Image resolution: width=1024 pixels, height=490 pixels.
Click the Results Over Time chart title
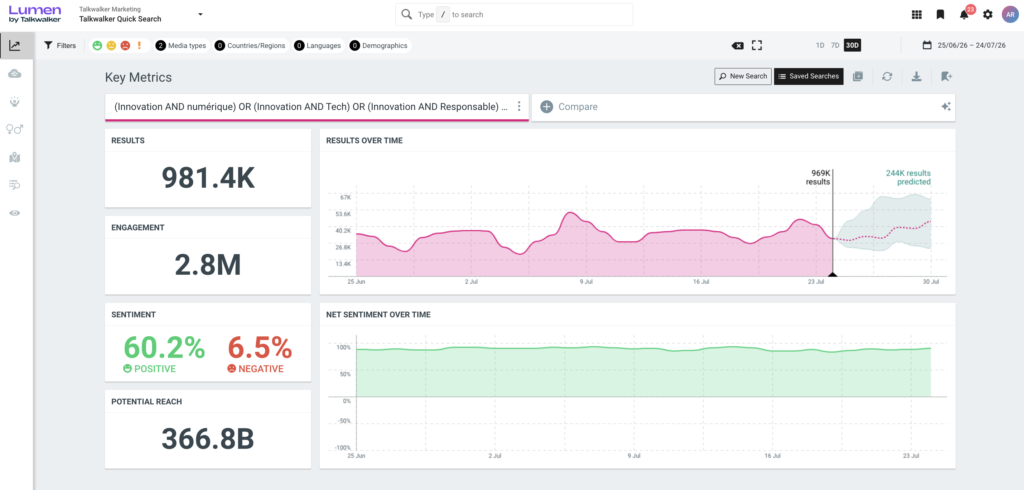(x=364, y=140)
